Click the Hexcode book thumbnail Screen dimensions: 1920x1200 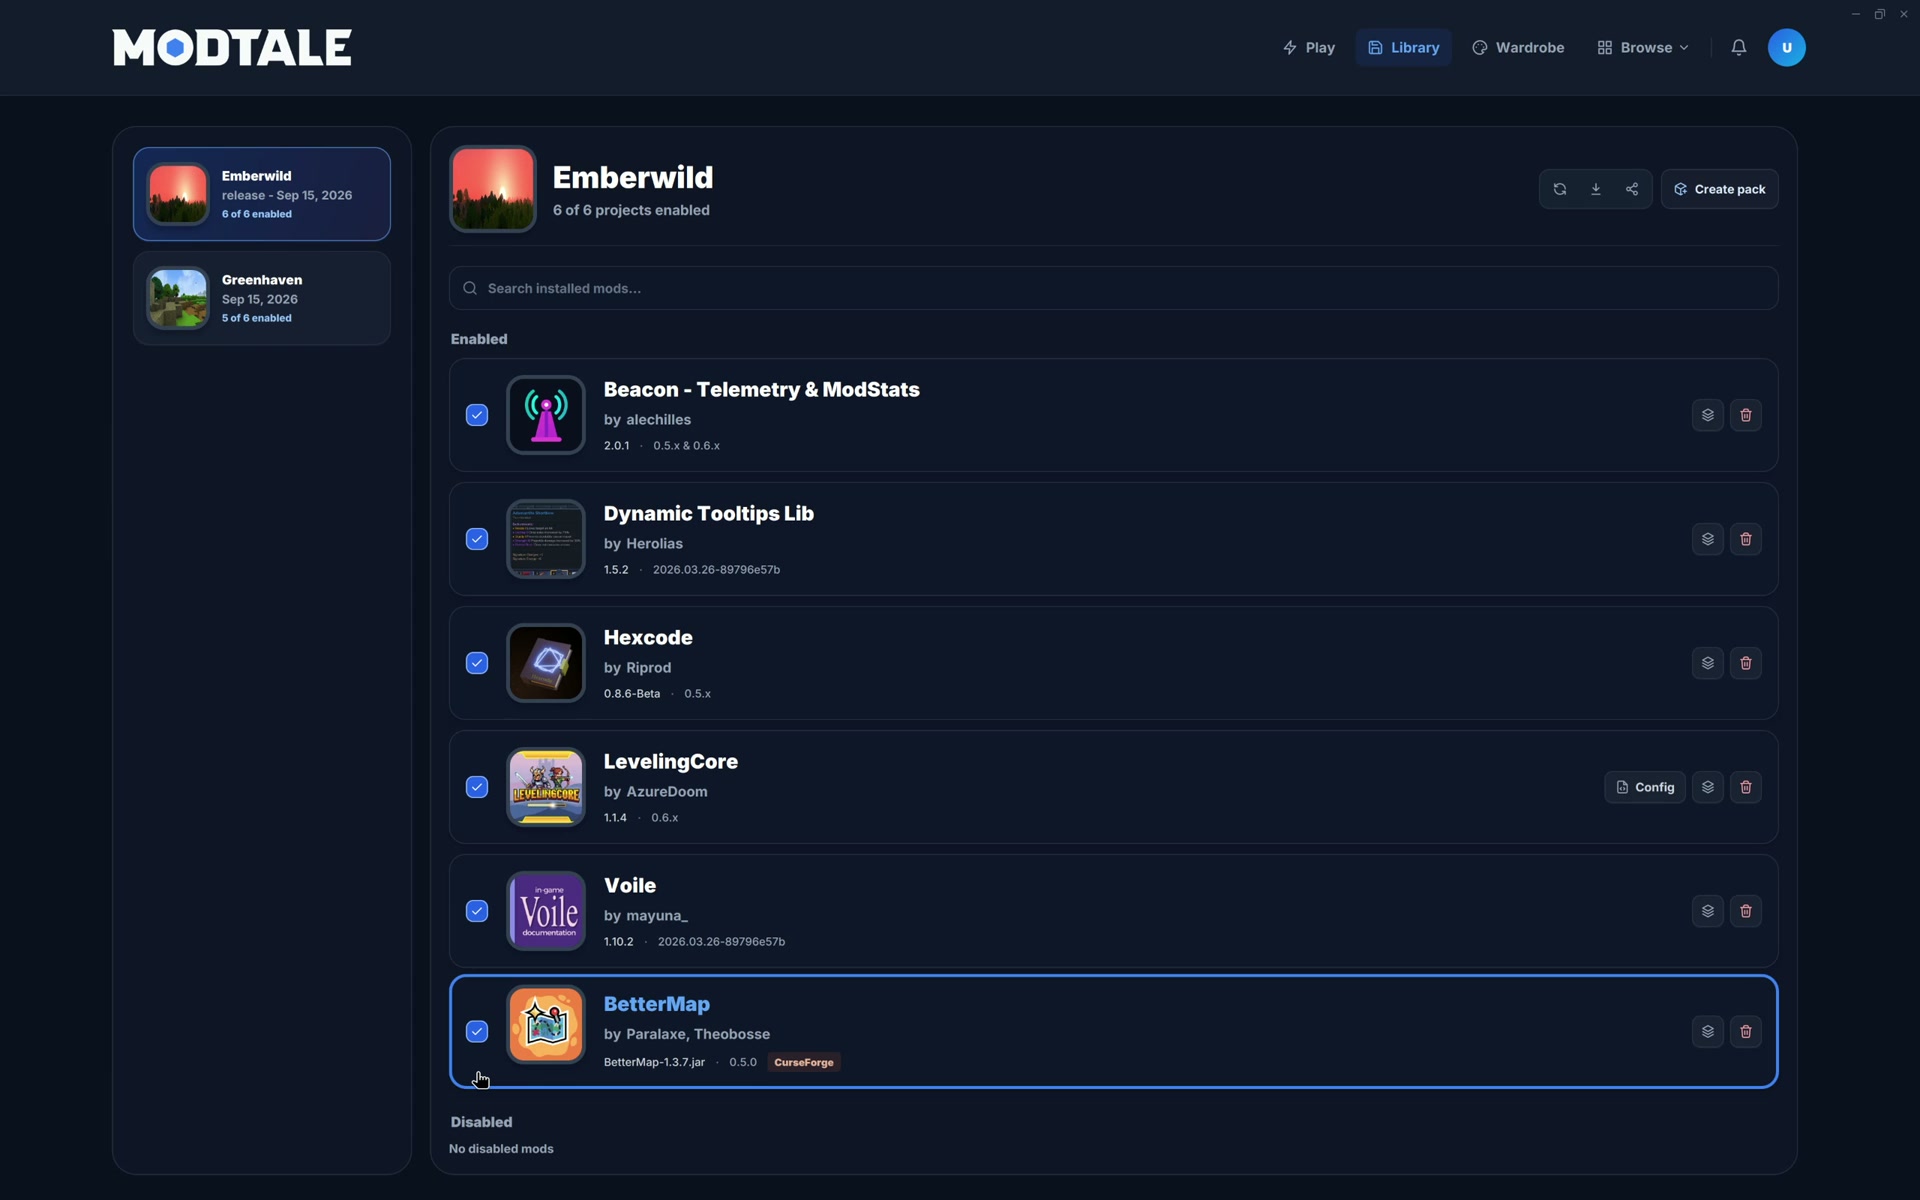[546, 663]
